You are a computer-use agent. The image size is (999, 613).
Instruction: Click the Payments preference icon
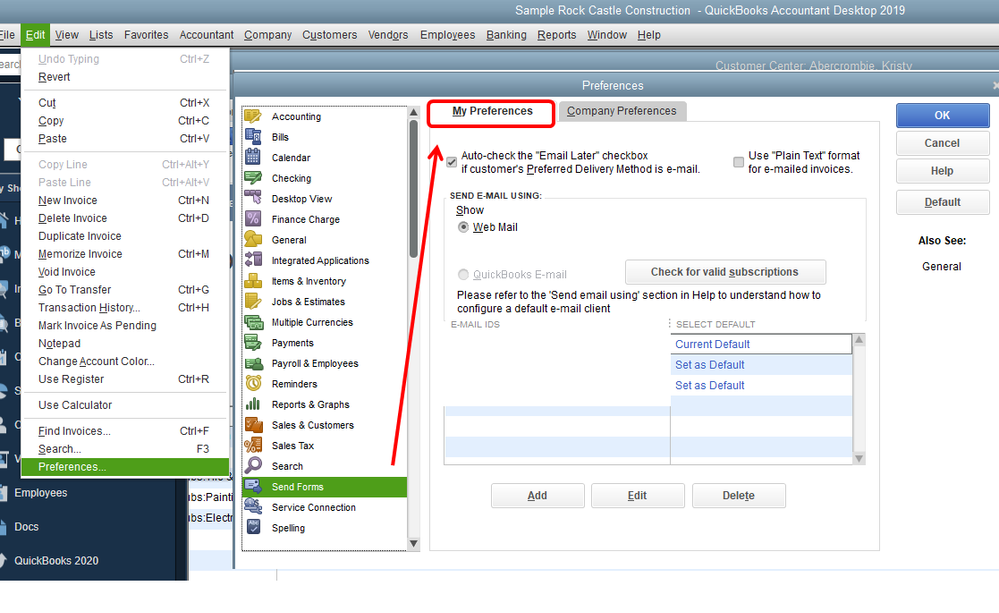click(253, 342)
